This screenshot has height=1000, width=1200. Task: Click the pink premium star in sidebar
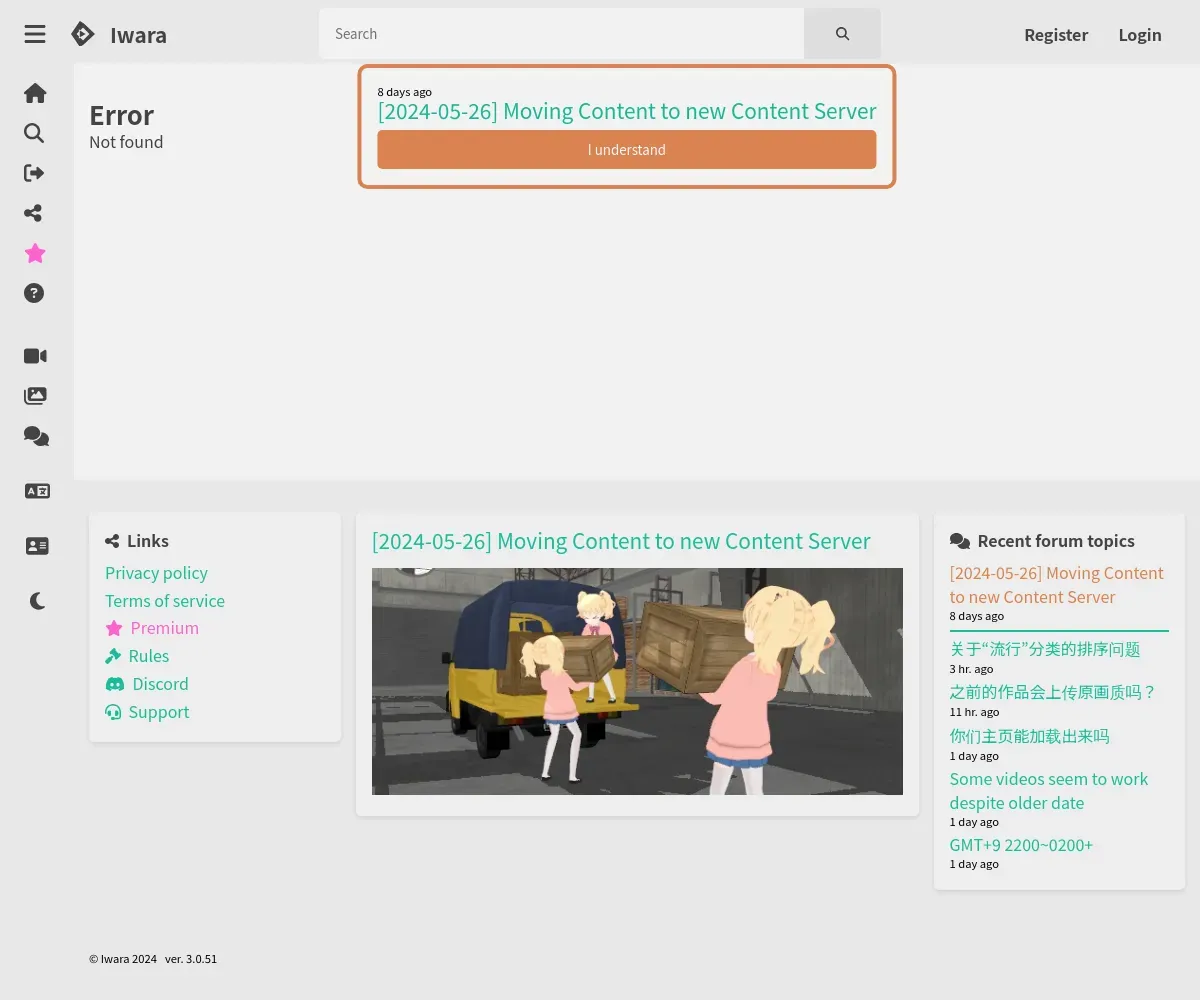(x=35, y=253)
